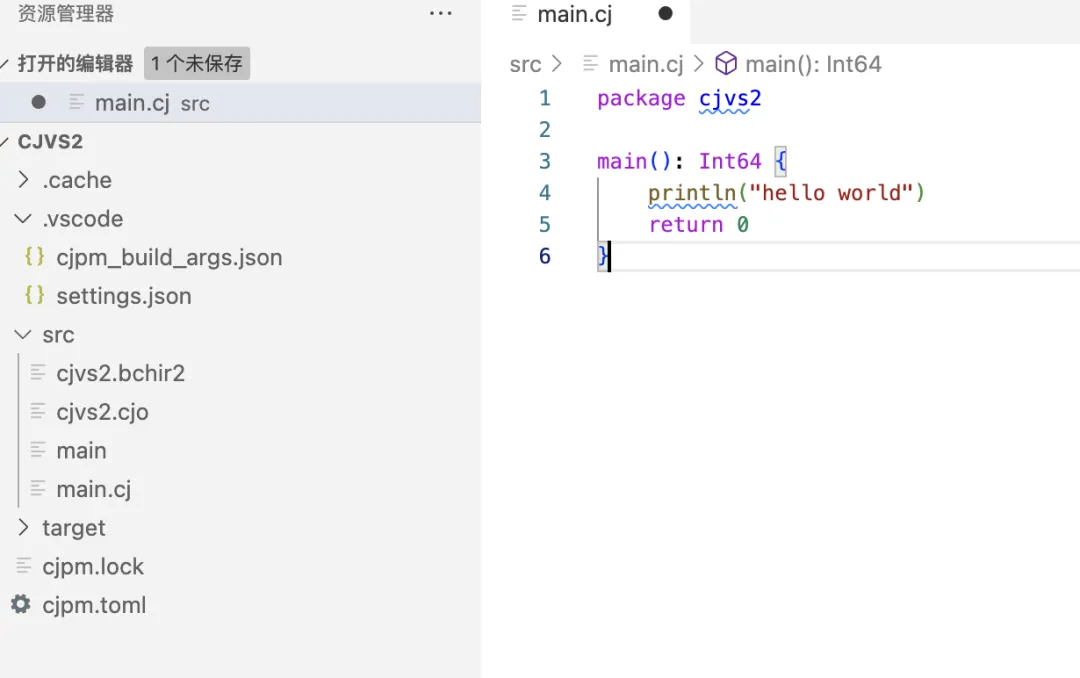Collapse the CJVS2 project root
This screenshot has height=678, width=1080.
(8, 142)
